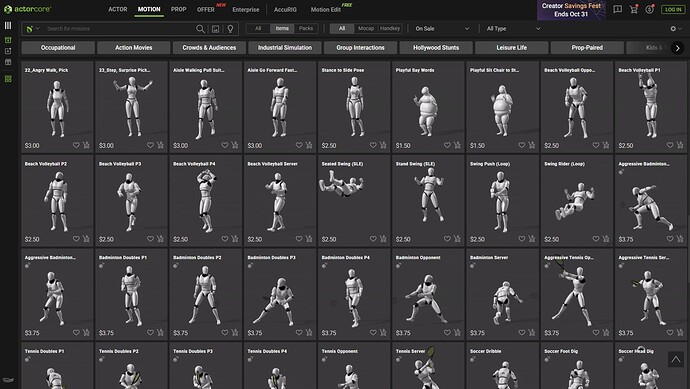Select the Action Movies category
The image size is (690, 389).
[x=134, y=48]
